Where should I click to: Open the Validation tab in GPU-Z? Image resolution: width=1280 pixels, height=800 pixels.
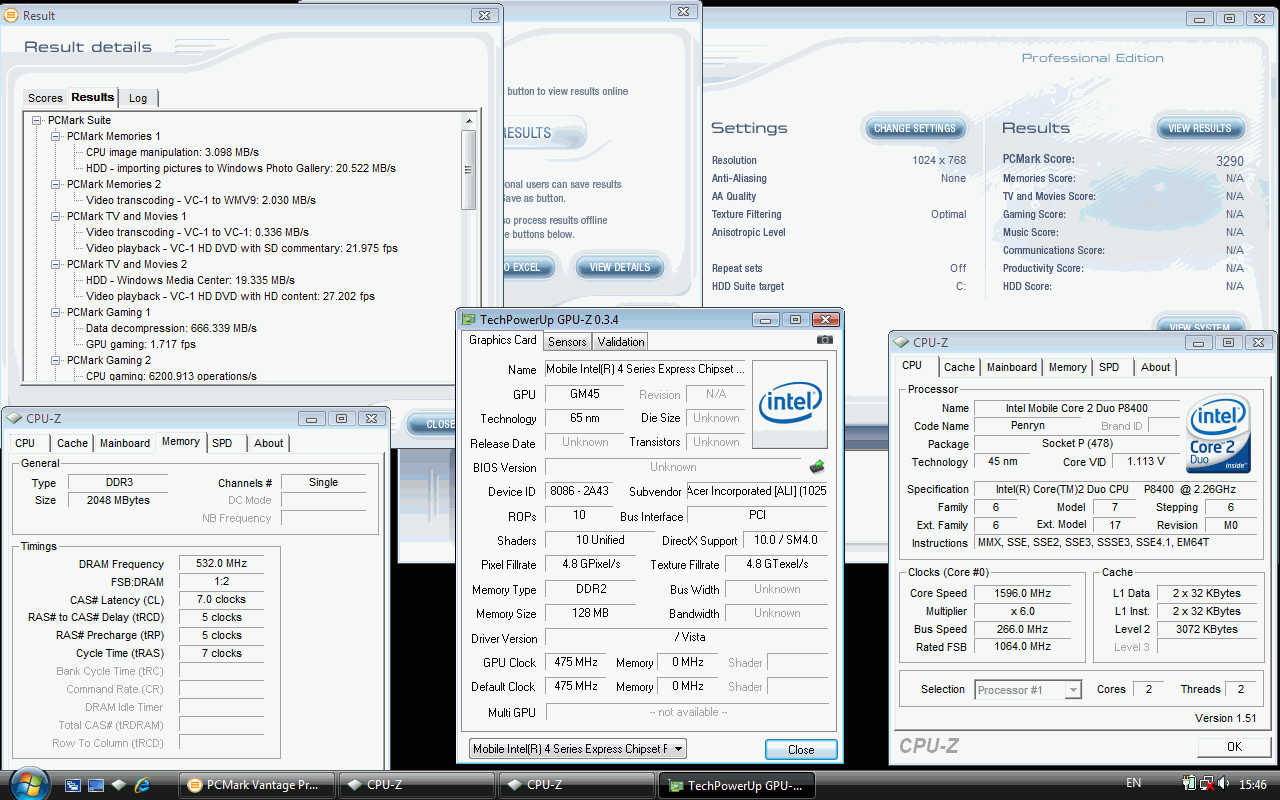click(x=621, y=342)
